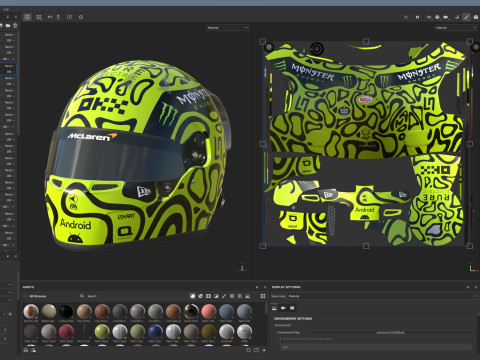Click the pause rendering icon in toolbar
This screenshot has width=480, height=360.
point(417,17)
